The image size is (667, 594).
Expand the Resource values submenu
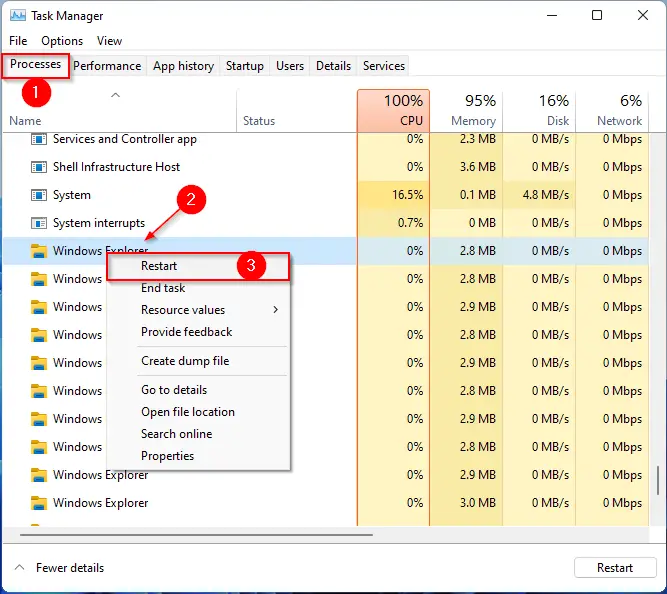(198, 310)
